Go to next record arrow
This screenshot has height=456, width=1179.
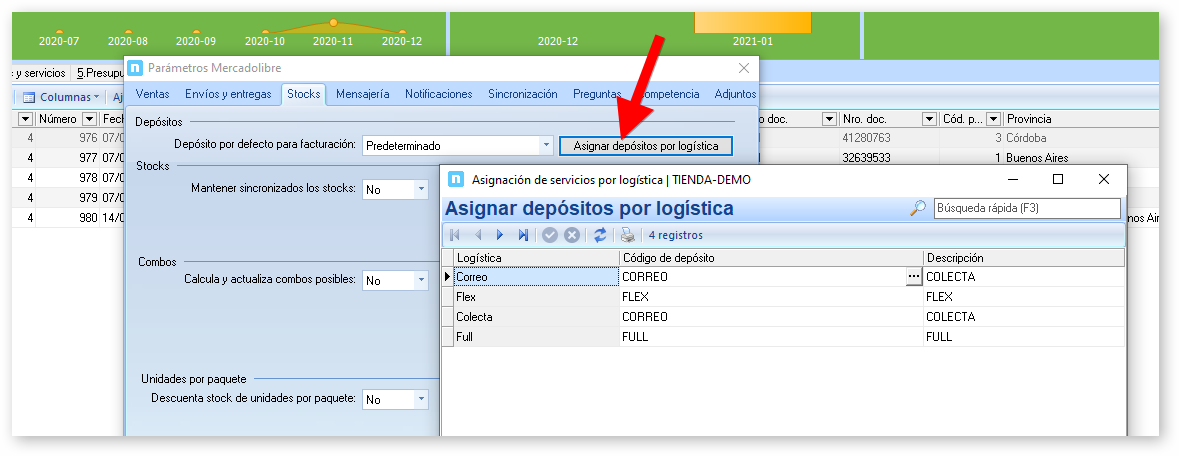(x=500, y=235)
